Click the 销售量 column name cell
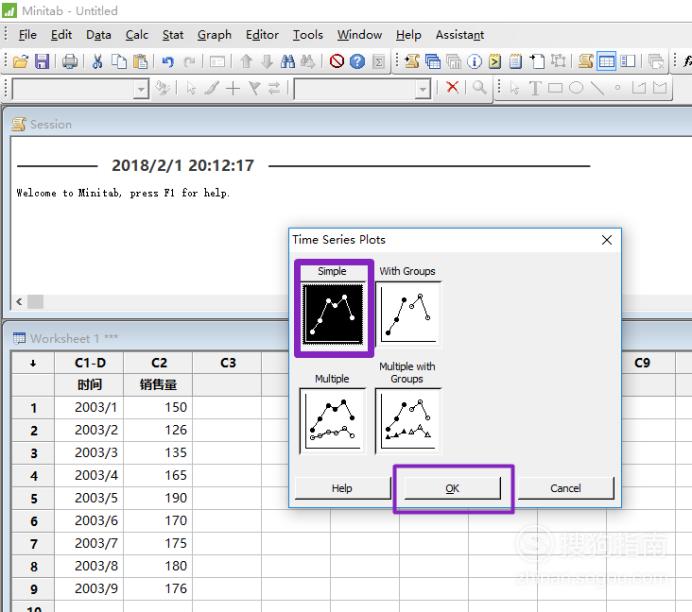692x612 pixels. pos(159,385)
